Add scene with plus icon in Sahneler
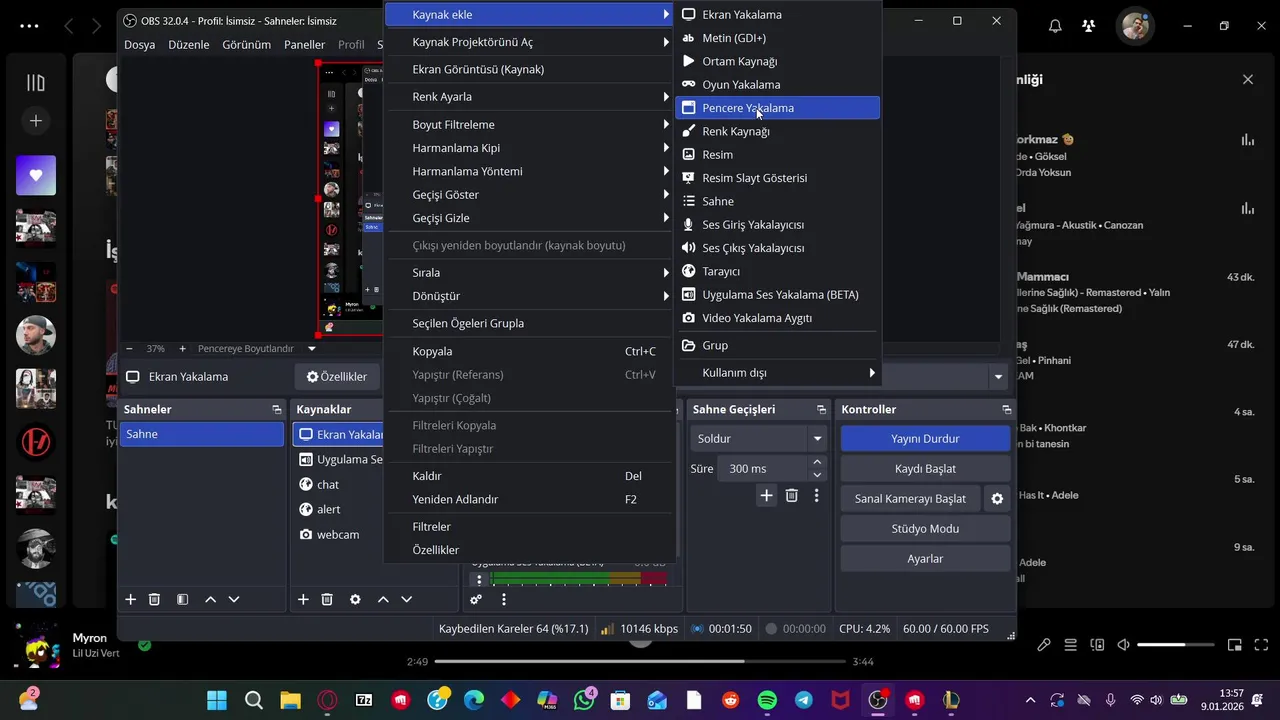This screenshot has width=1280, height=720. (130, 600)
